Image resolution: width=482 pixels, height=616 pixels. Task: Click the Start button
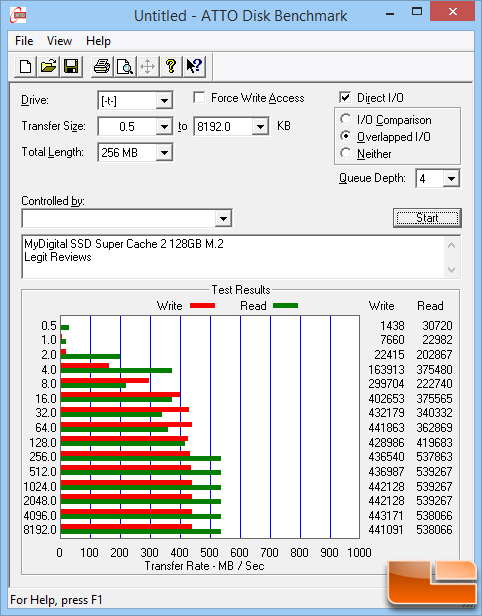427,218
